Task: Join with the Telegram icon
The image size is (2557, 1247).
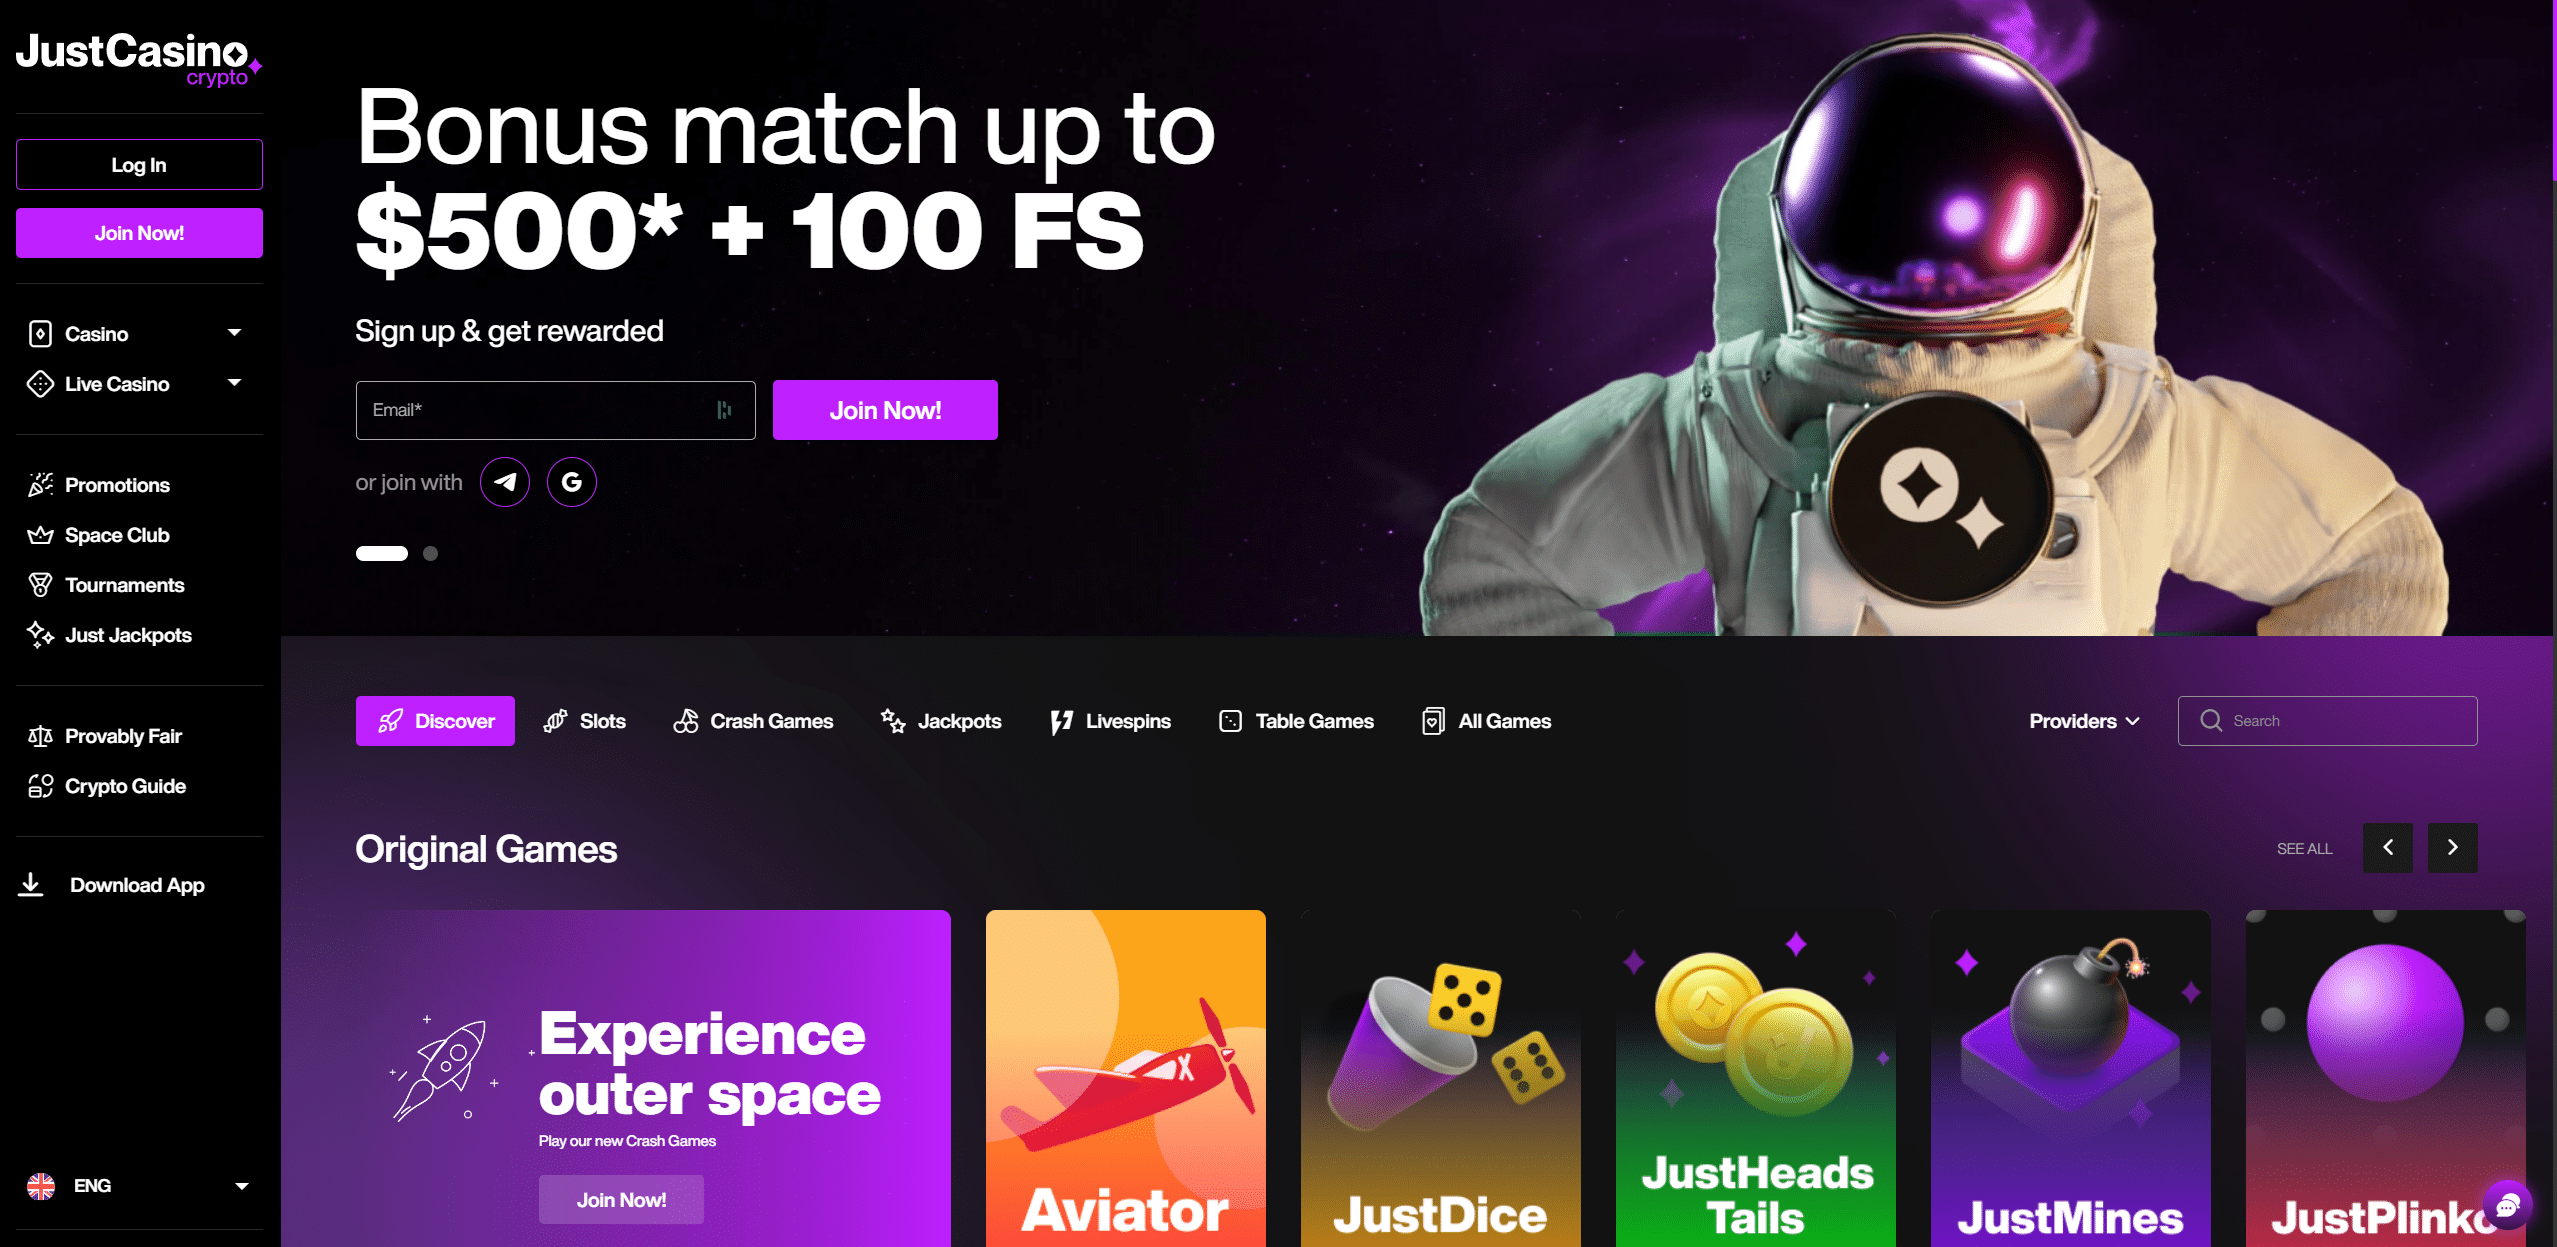Action: (x=505, y=483)
